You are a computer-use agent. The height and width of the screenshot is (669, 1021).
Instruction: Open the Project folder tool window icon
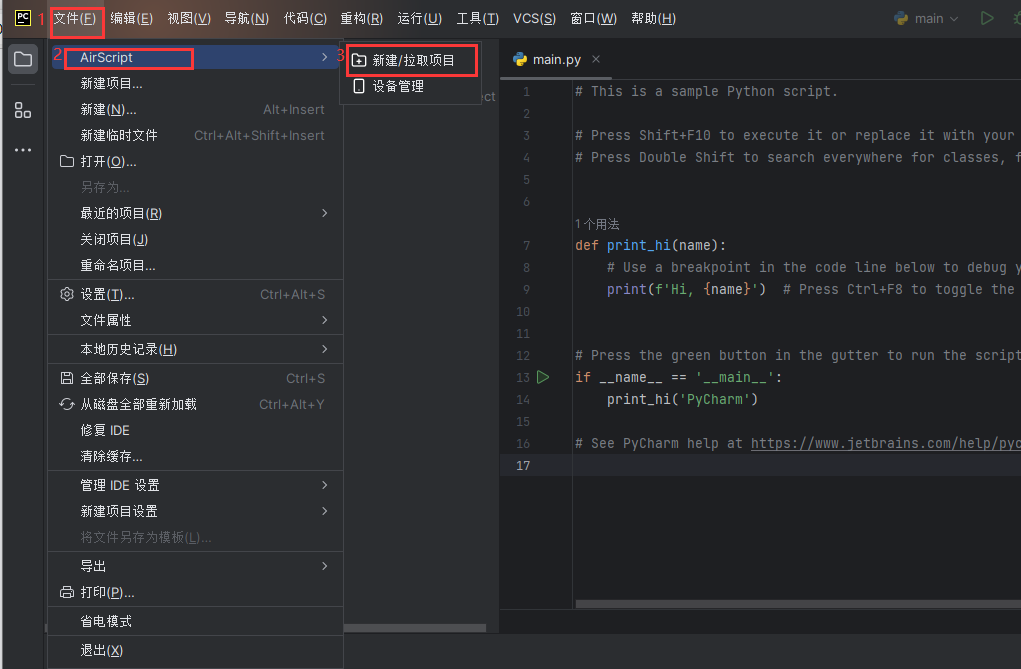click(x=22, y=59)
